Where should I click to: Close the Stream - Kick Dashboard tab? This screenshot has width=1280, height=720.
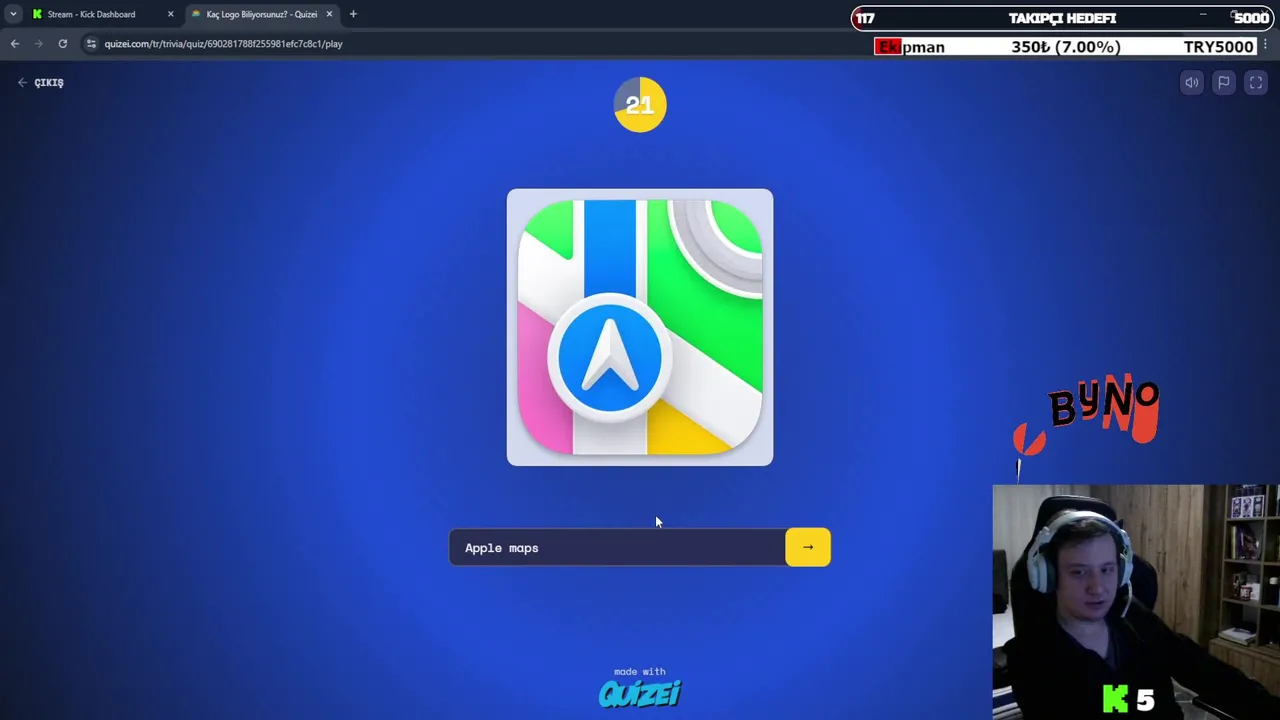170,14
